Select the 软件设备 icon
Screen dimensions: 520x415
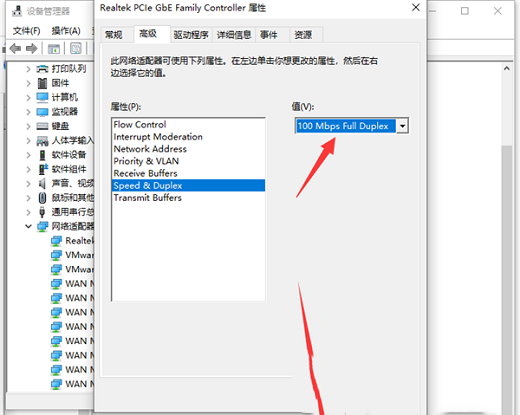tap(42, 155)
